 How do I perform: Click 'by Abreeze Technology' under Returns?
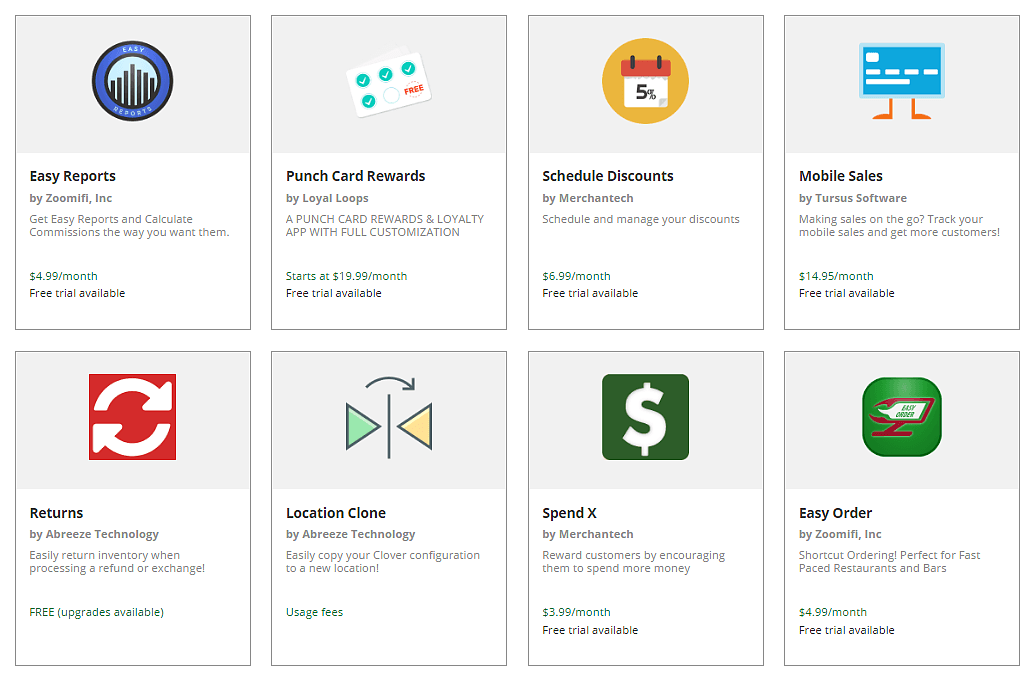pos(94,535)
